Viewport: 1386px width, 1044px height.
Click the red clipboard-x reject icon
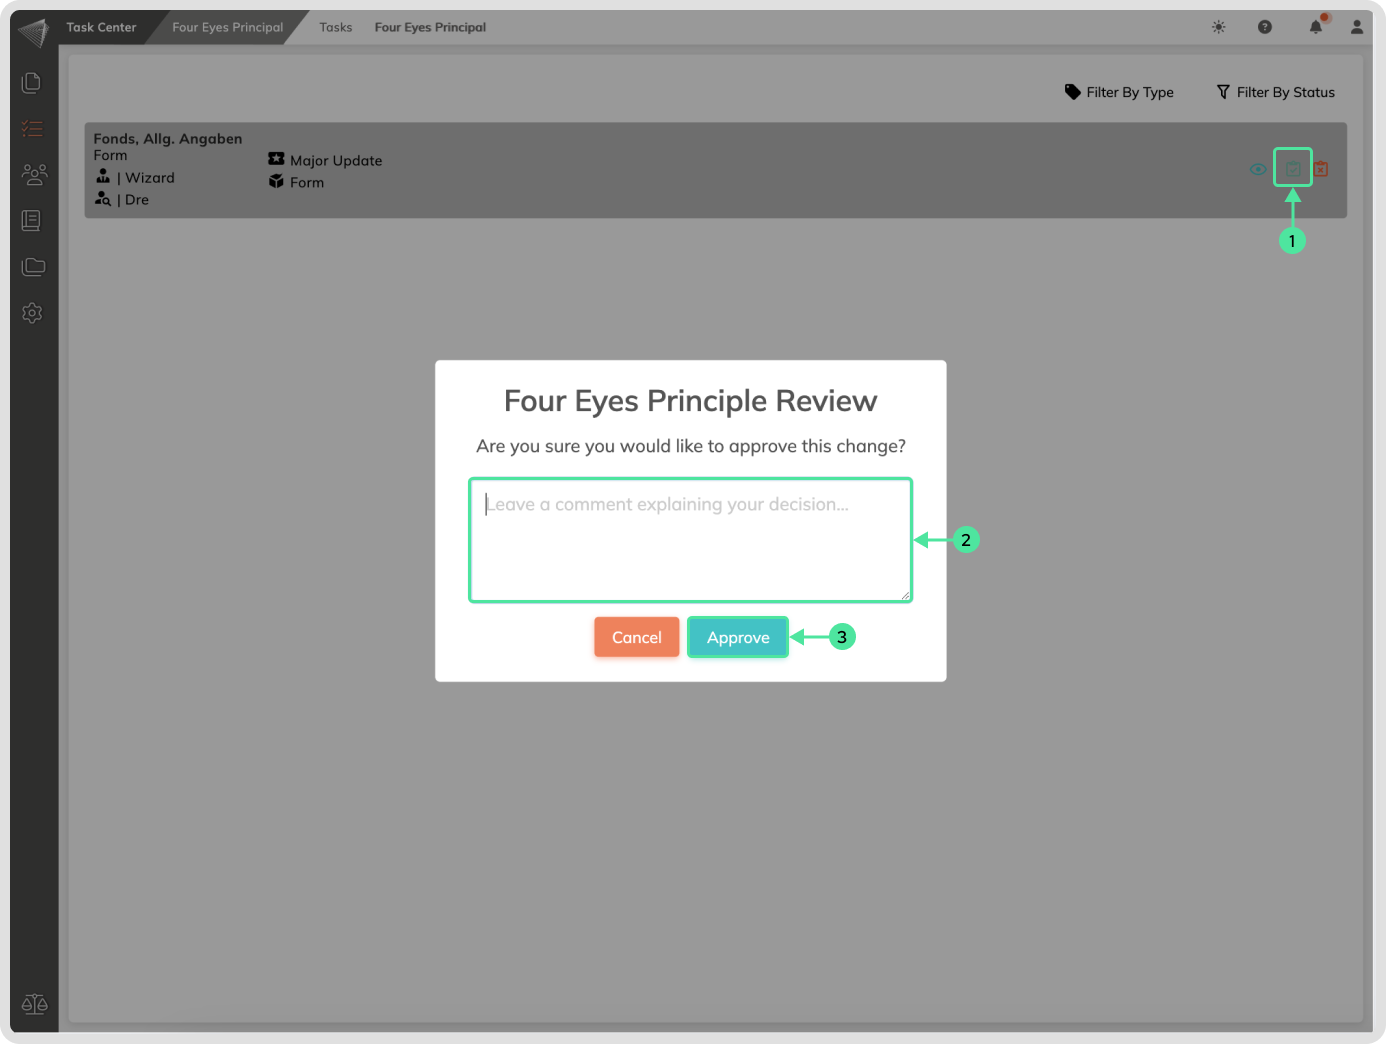[1321, 169]
